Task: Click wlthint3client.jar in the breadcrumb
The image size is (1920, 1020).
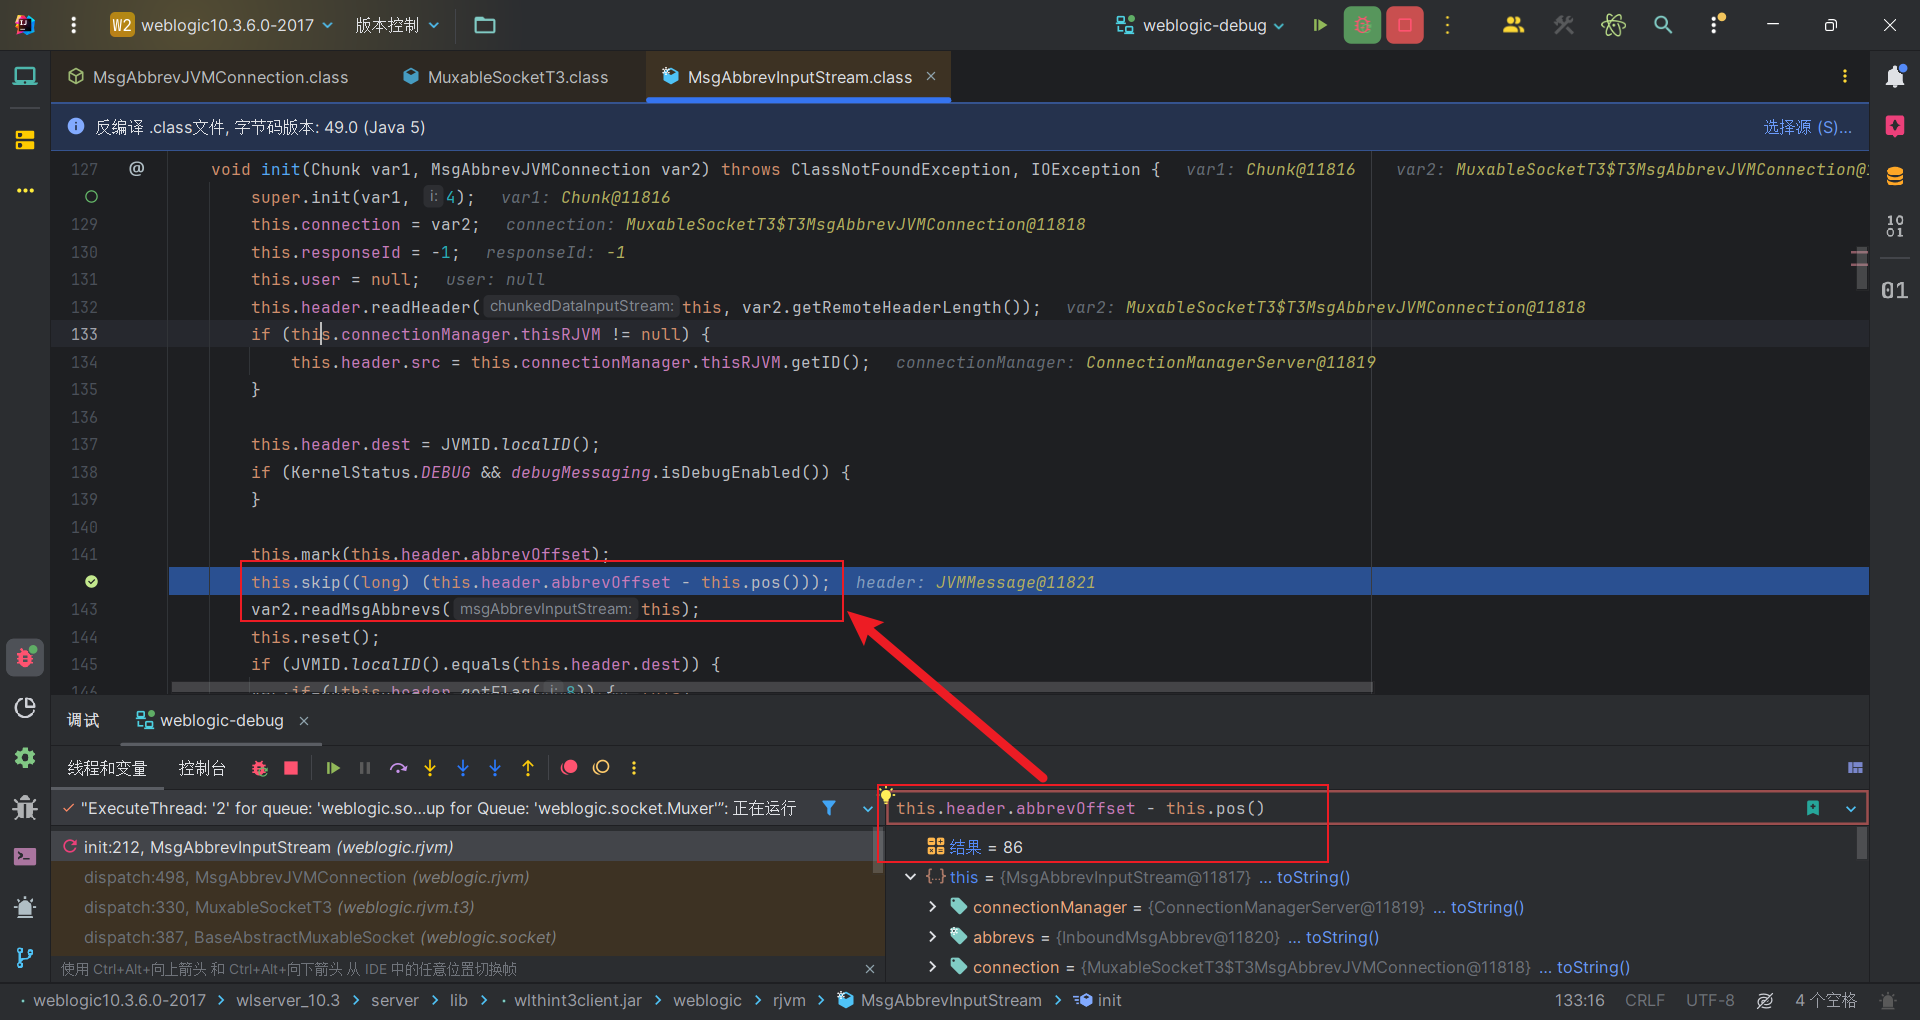Action: pos(578,1000)
